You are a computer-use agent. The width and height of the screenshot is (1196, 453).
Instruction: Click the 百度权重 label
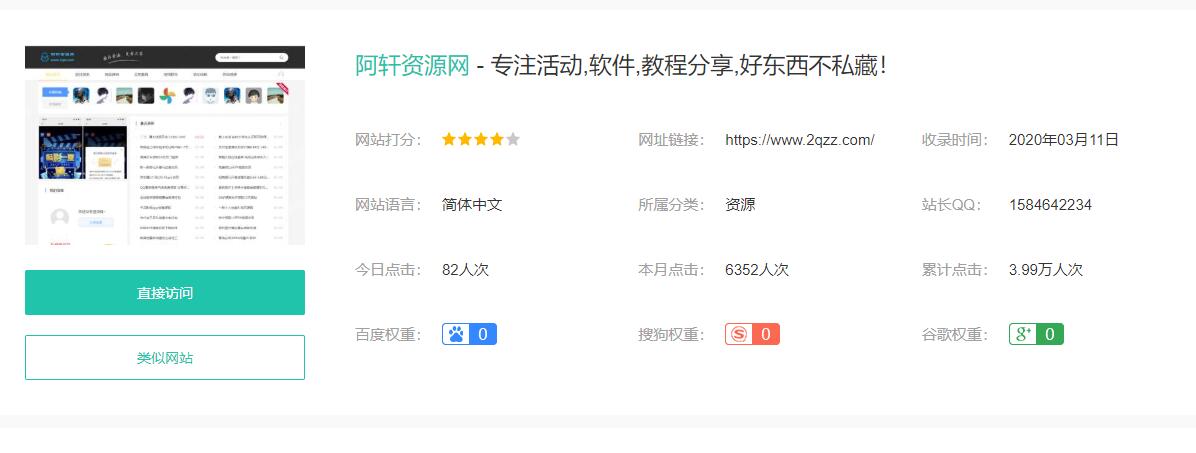(x=388, y=335)
